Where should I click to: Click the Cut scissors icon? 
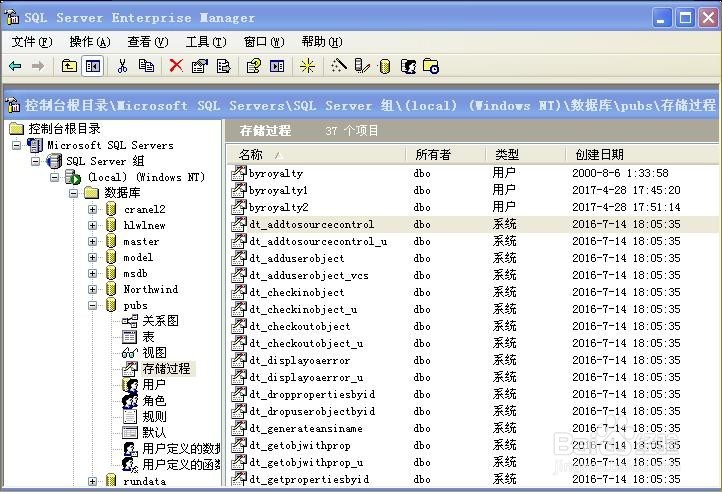point(122,66)
